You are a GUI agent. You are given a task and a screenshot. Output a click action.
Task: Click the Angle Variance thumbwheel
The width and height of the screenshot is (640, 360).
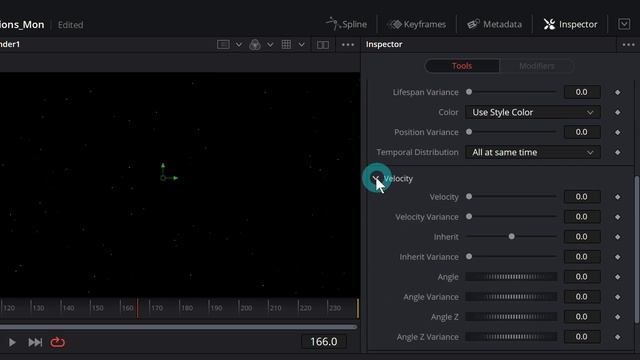click(x=511, y=297)
